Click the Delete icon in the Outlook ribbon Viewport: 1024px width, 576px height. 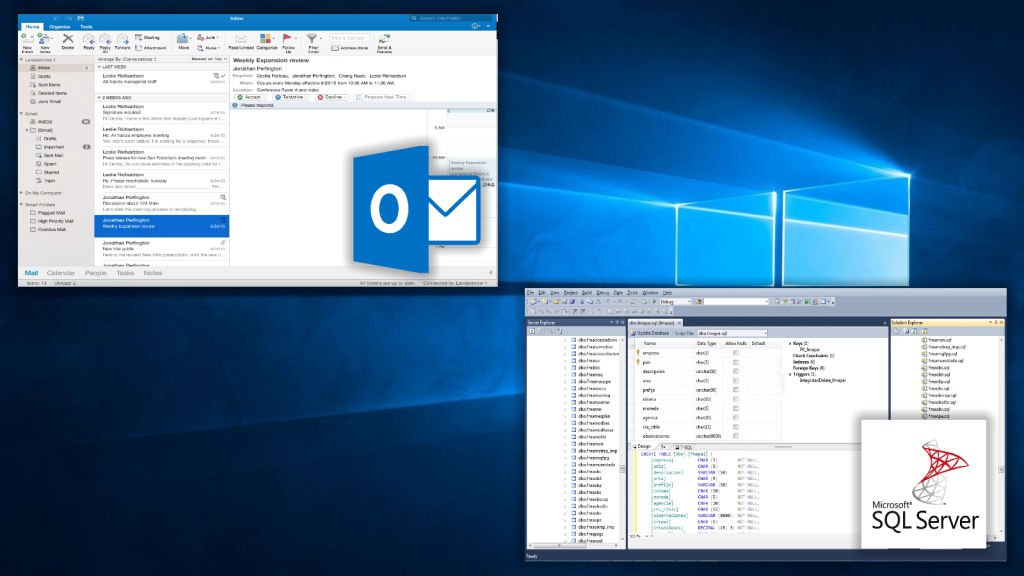[x=68, y=39]
